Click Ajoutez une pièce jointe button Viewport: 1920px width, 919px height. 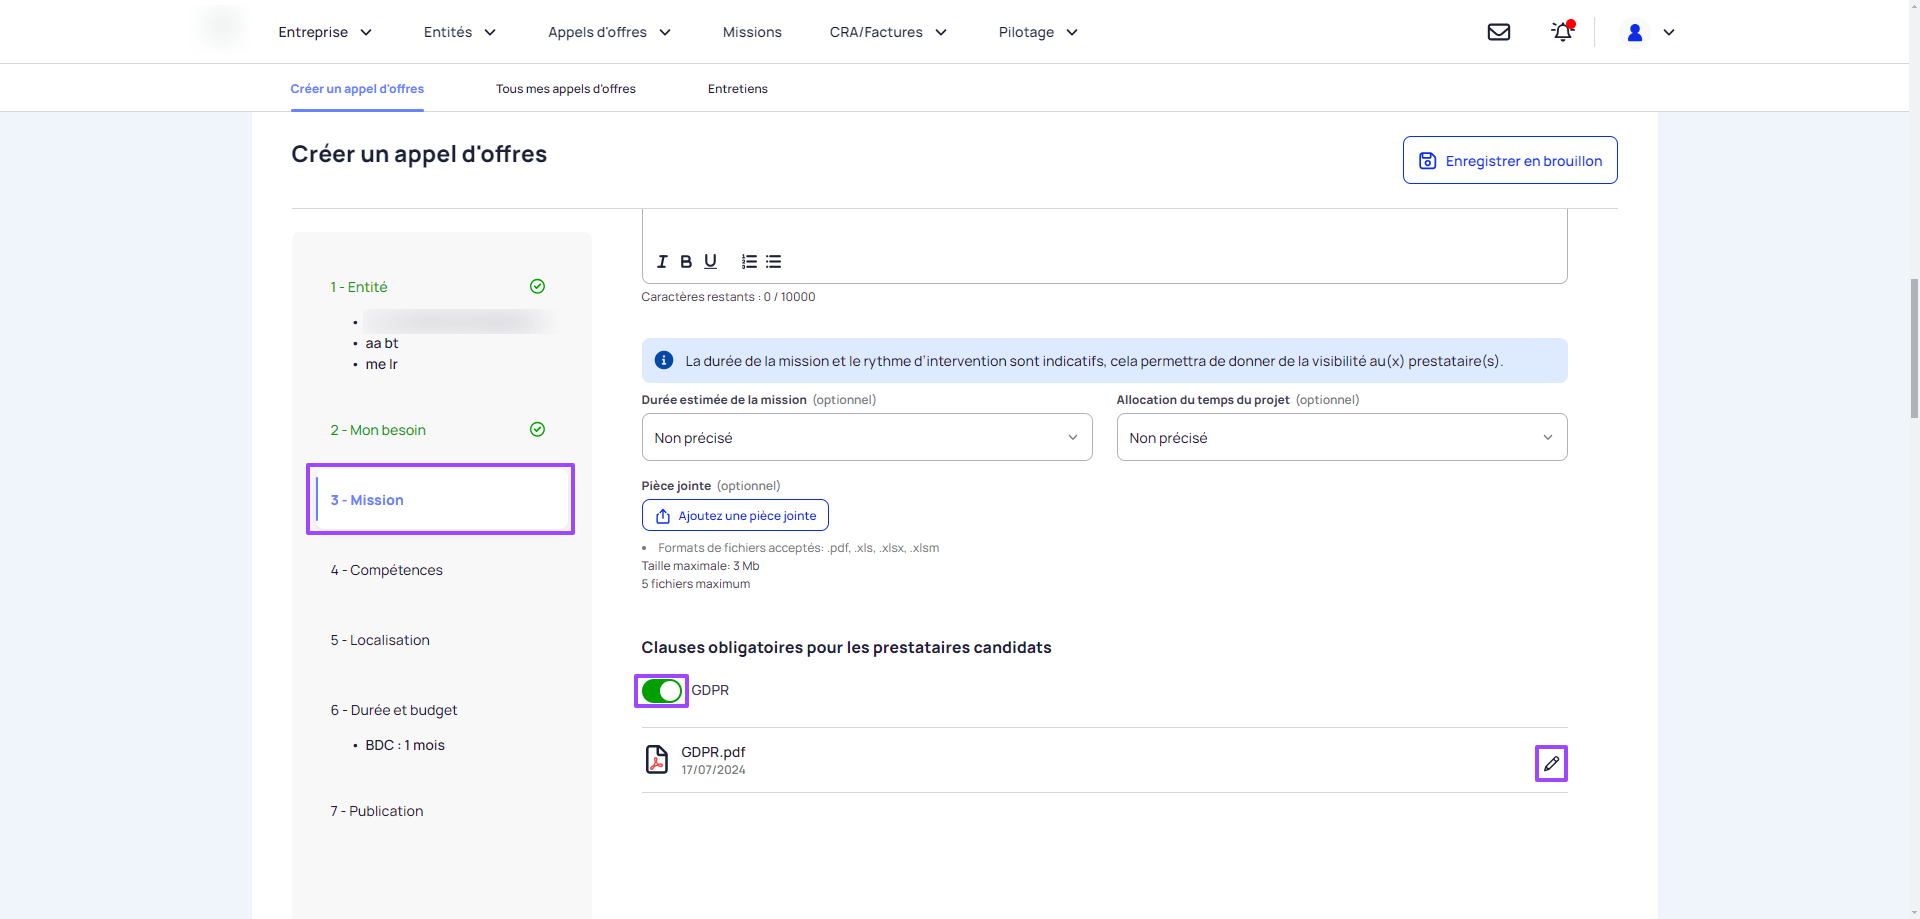[735, 516]
